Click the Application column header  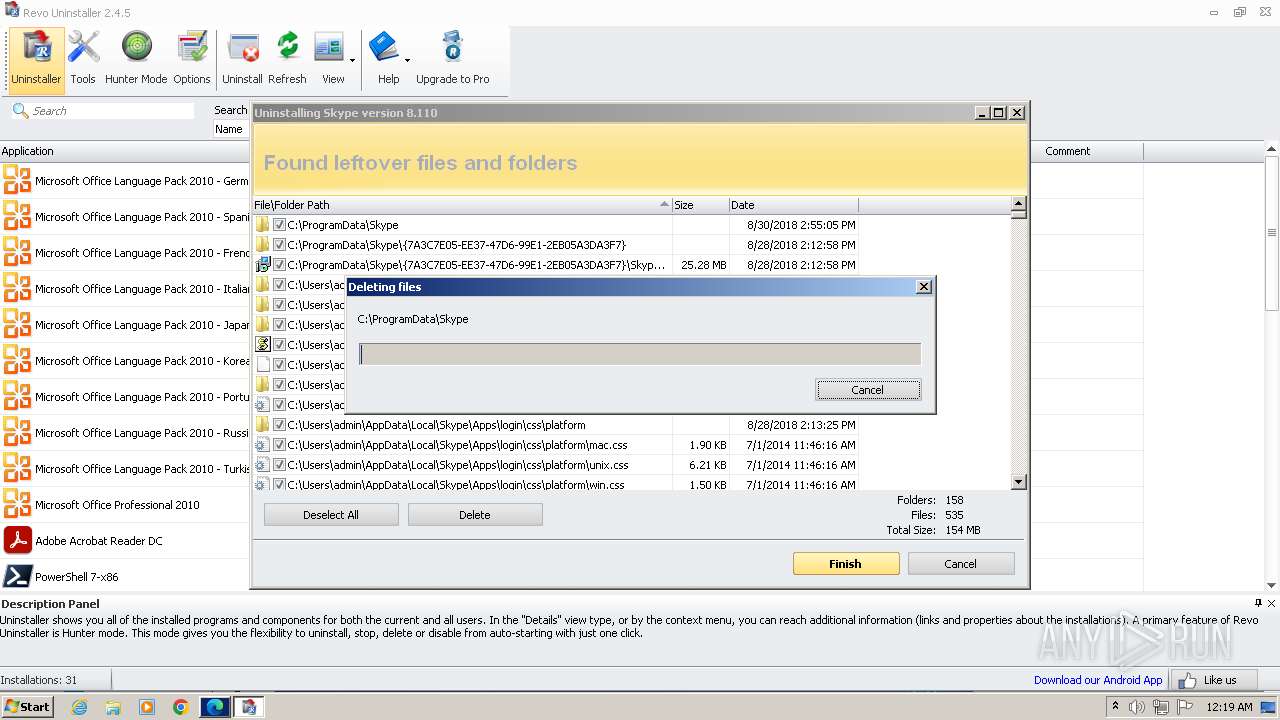[125, 151]
